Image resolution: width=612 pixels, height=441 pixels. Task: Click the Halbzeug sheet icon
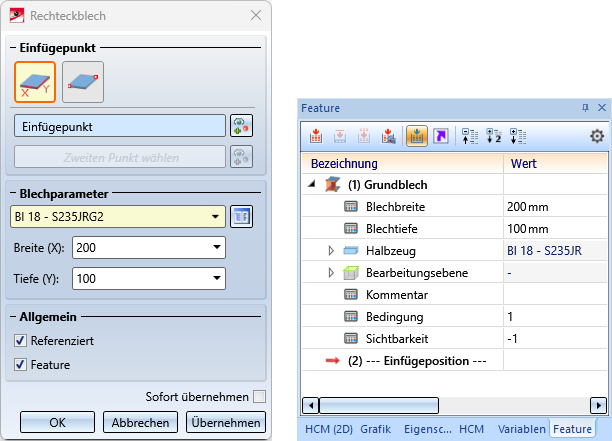click(x=350, y=250)
